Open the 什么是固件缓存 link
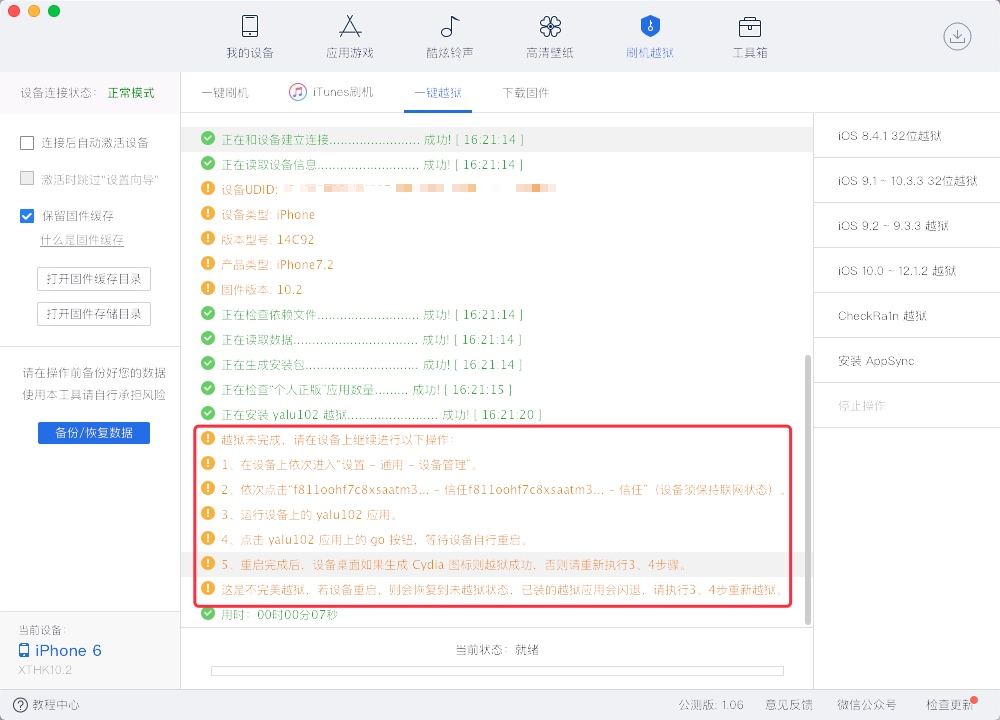Image resolution: width=1000 pixels, height=720 pixels. pos(82,240)
